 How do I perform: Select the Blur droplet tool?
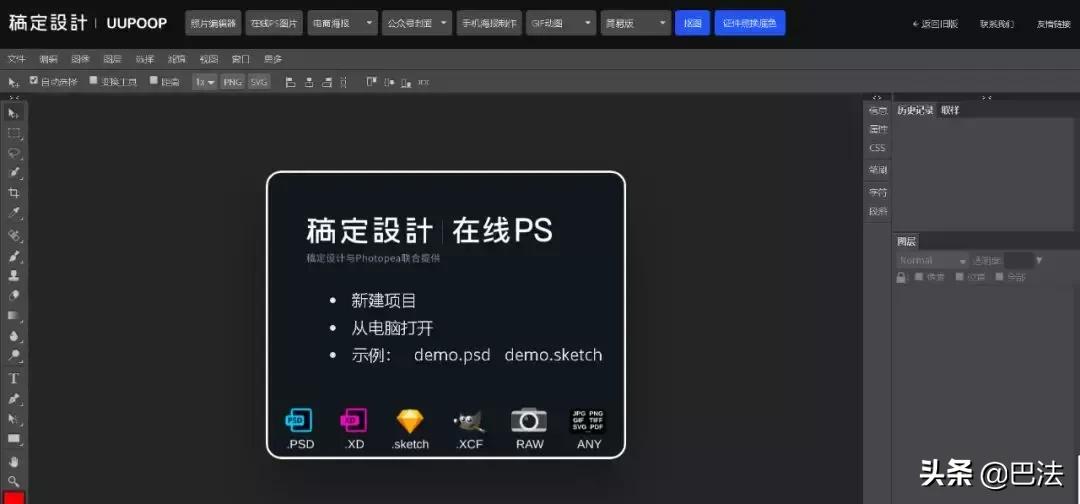point(14,337)
